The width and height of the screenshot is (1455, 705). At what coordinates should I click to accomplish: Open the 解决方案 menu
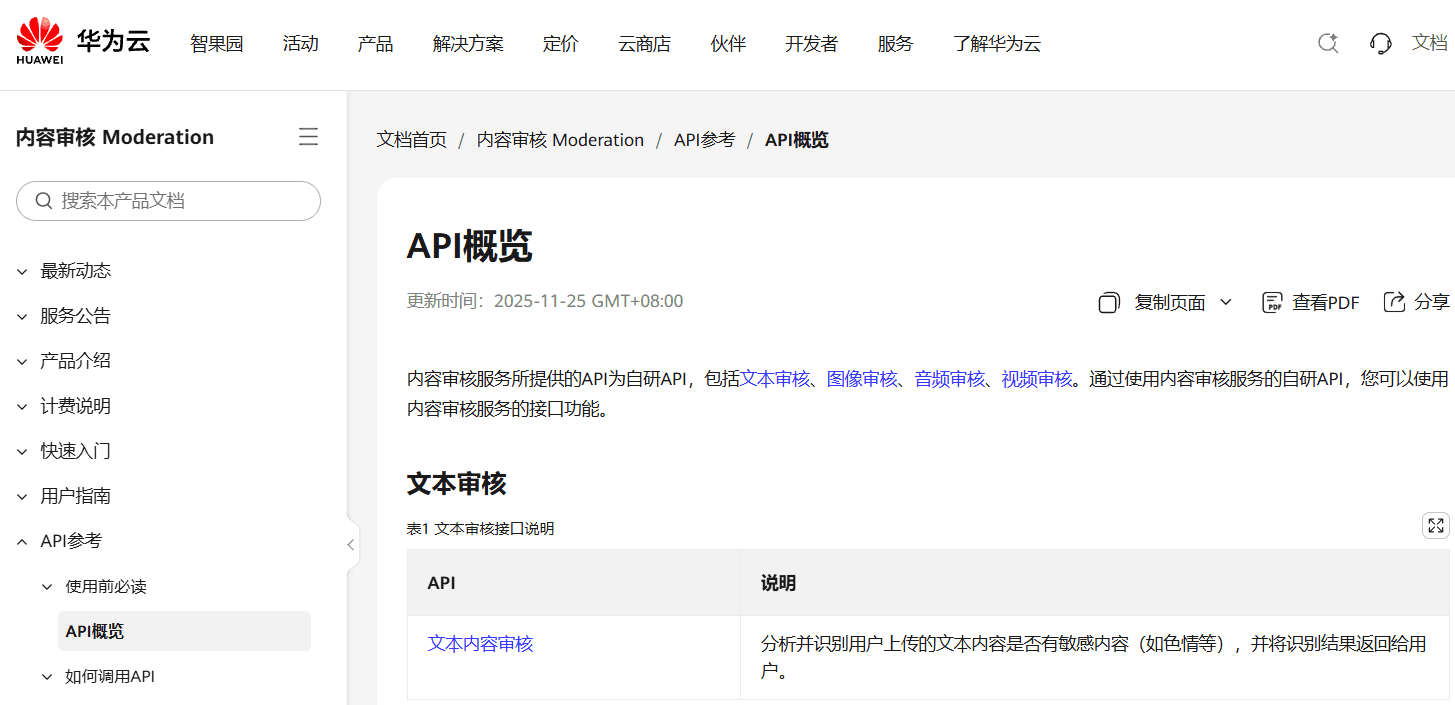coord(468,43)
